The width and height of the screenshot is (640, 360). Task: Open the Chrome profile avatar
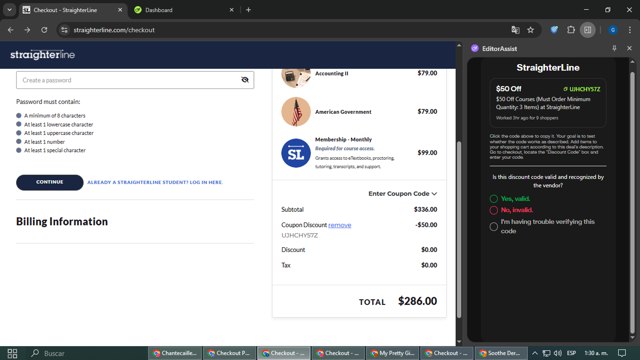(x=613, y=30)
